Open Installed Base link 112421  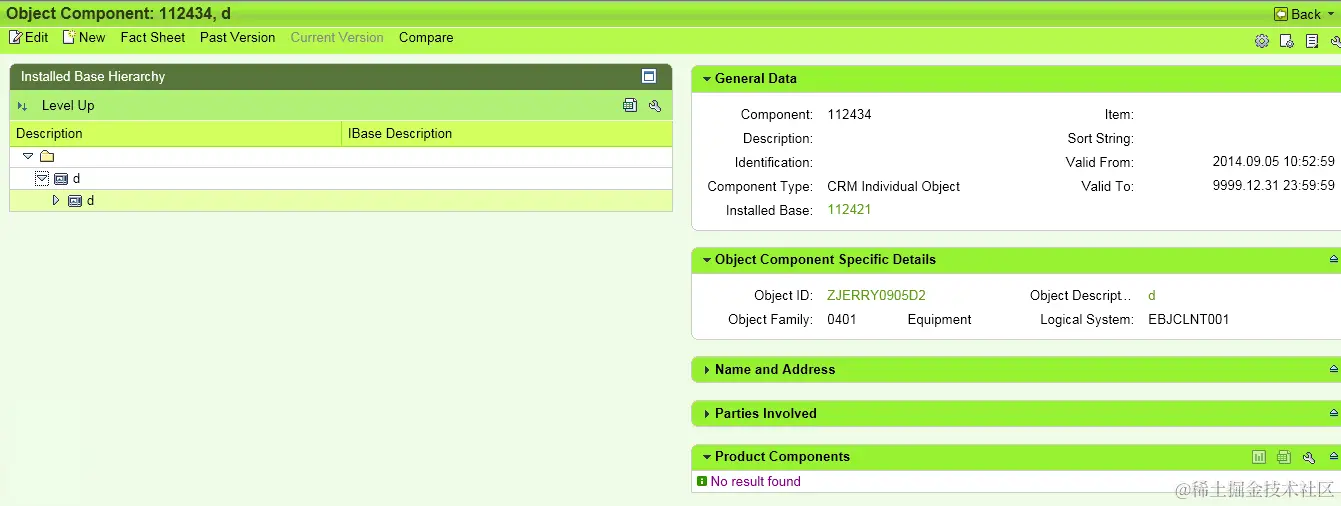(850, 210)
